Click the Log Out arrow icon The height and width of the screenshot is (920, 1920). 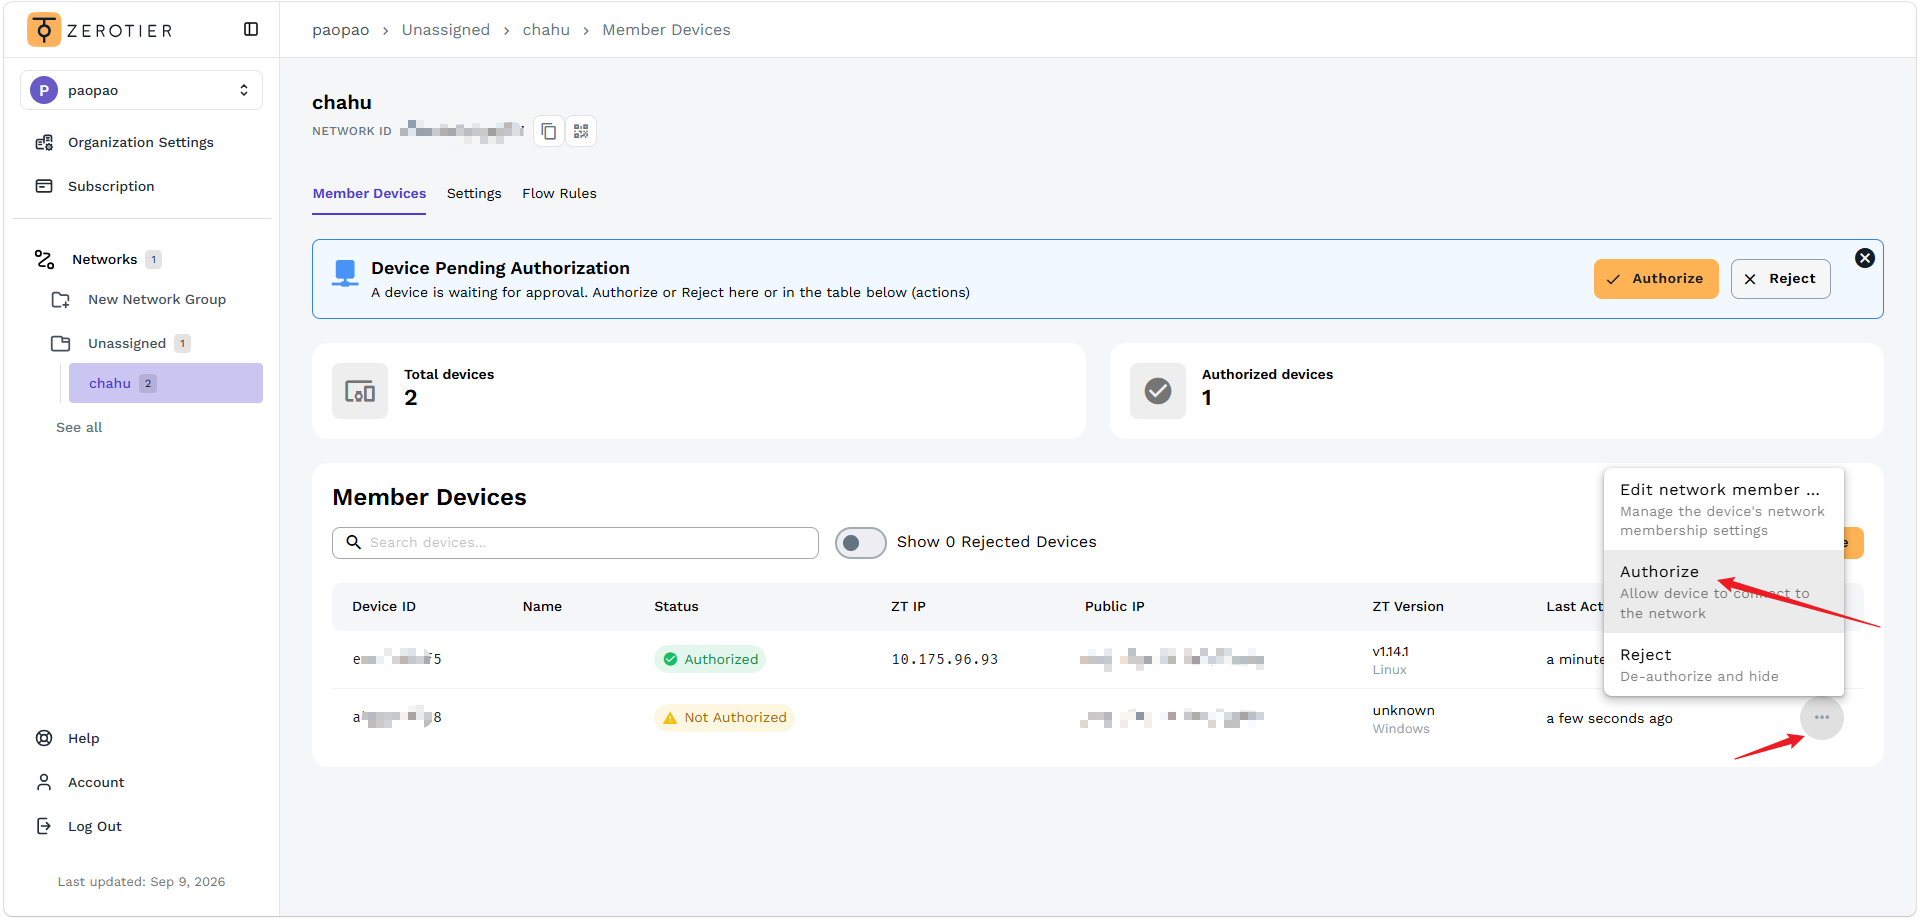pos(44,826)
